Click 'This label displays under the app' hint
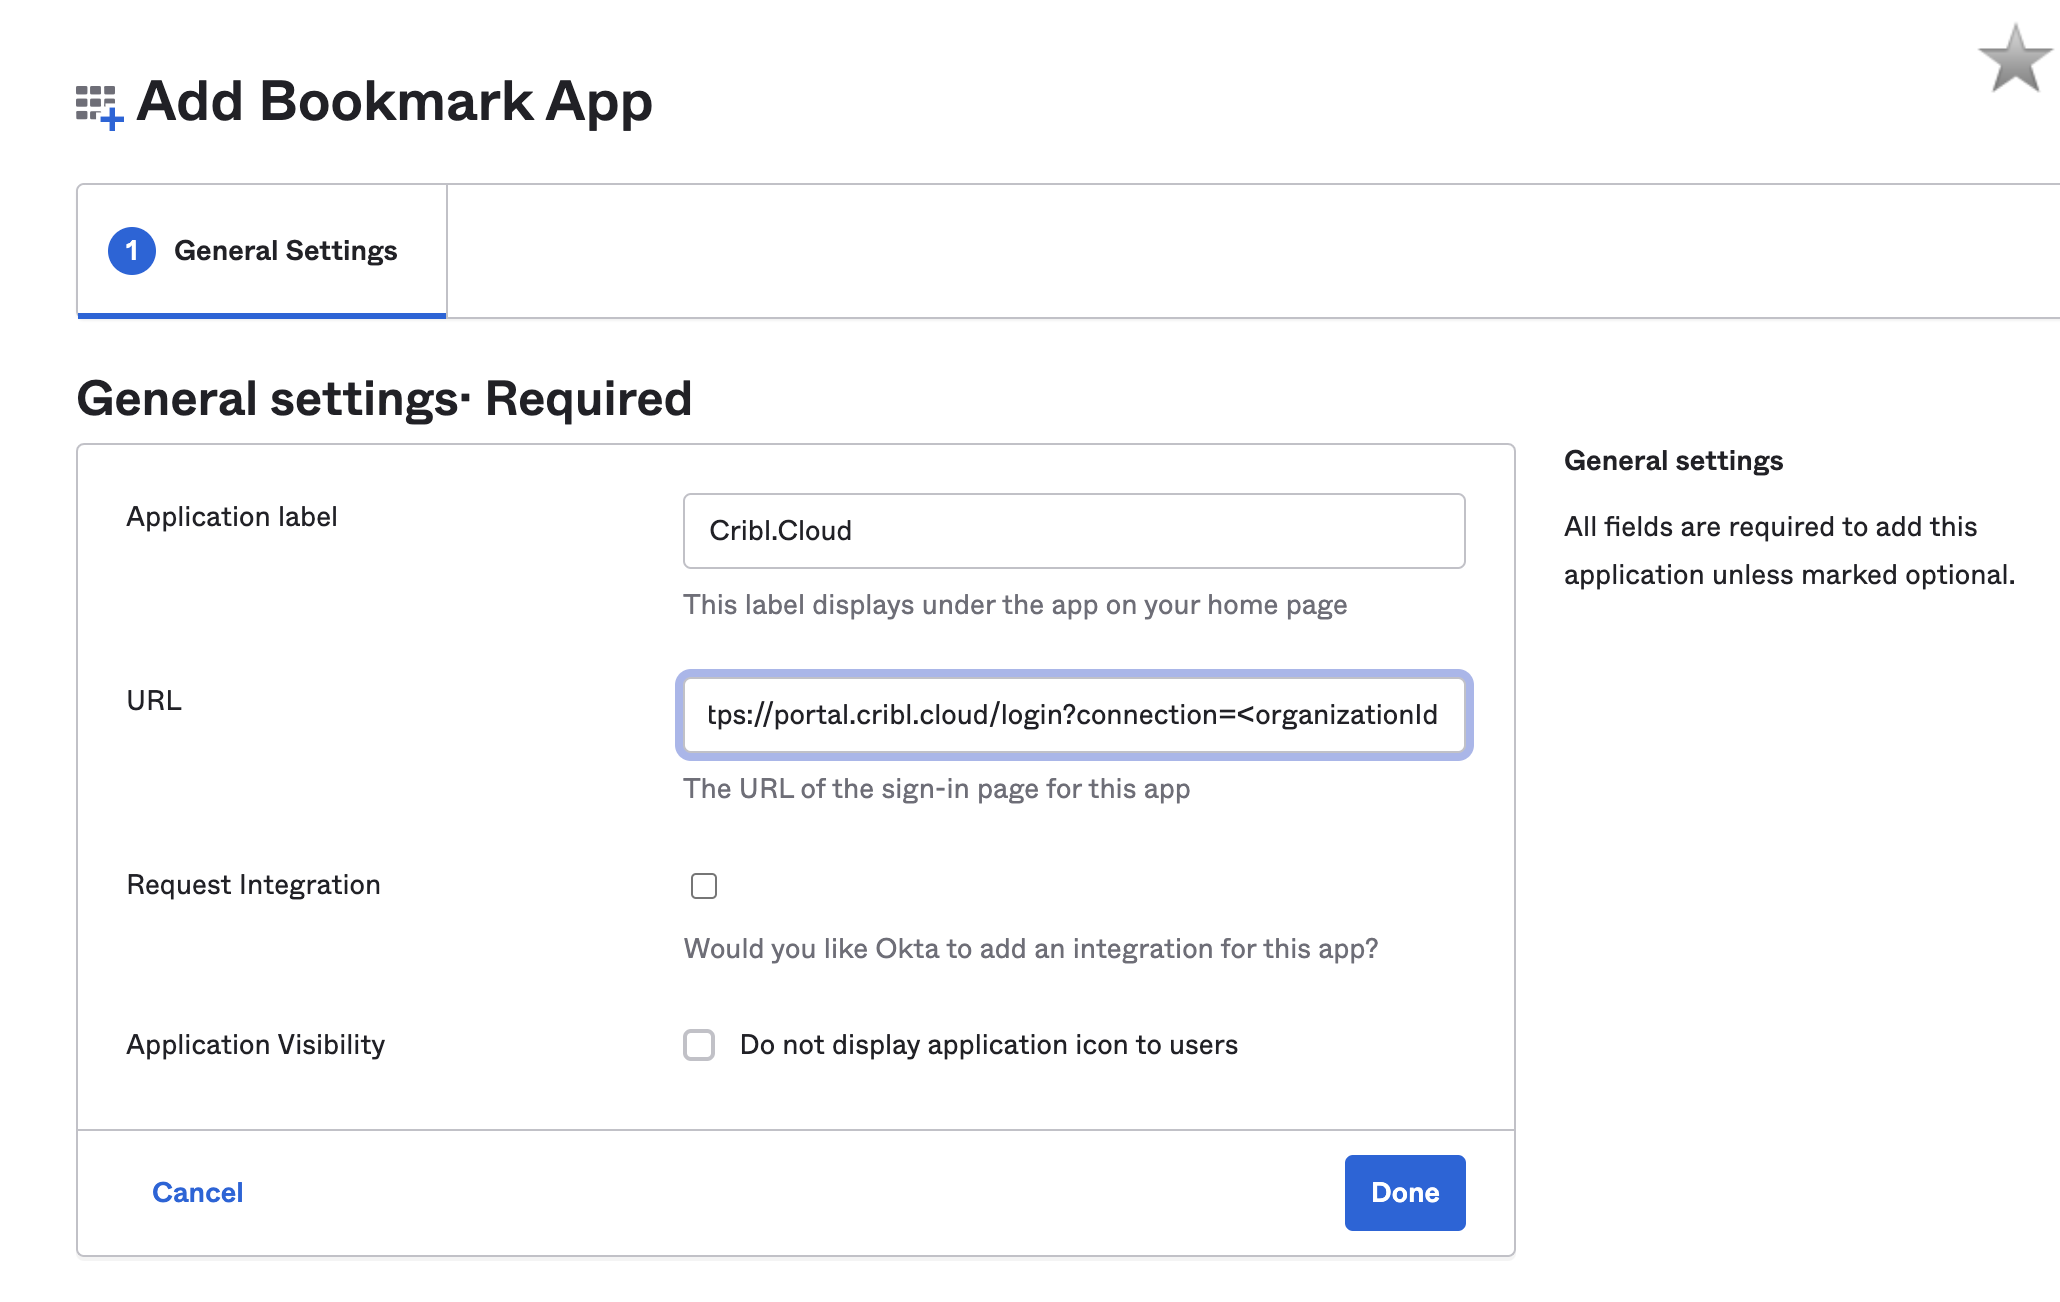 1015,605
